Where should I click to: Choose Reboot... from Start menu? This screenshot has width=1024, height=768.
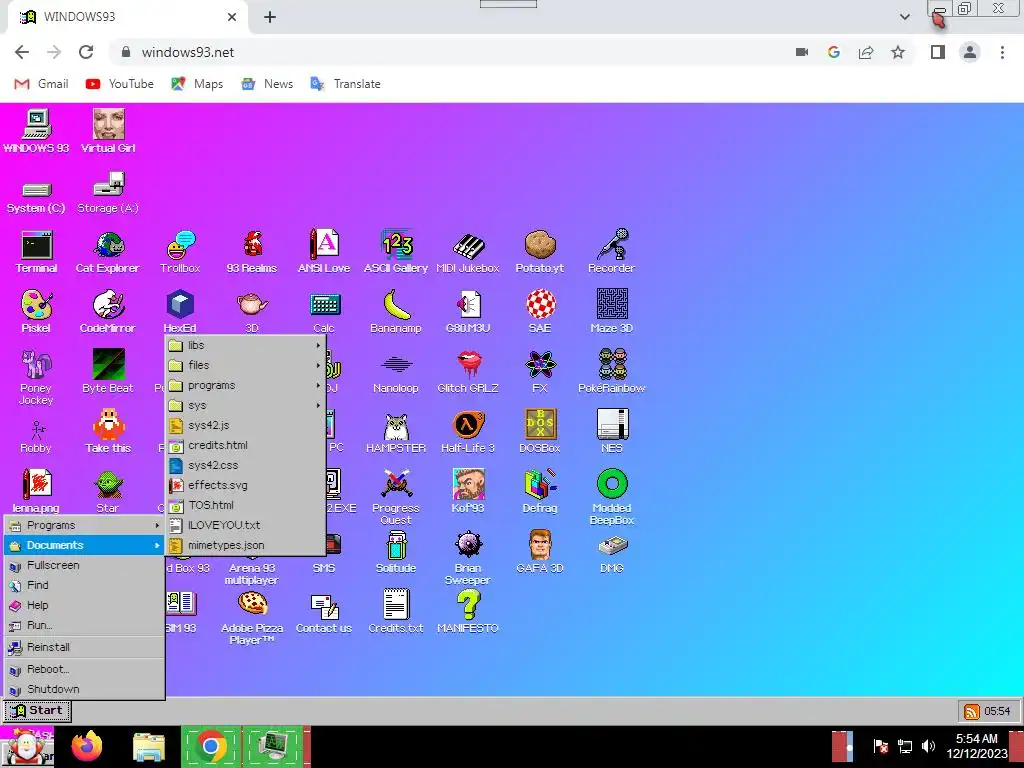click(84, 669)
